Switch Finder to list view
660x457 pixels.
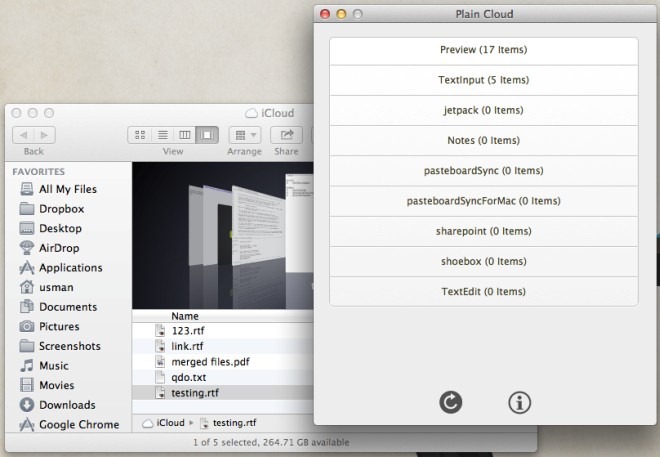pos(162,134)
